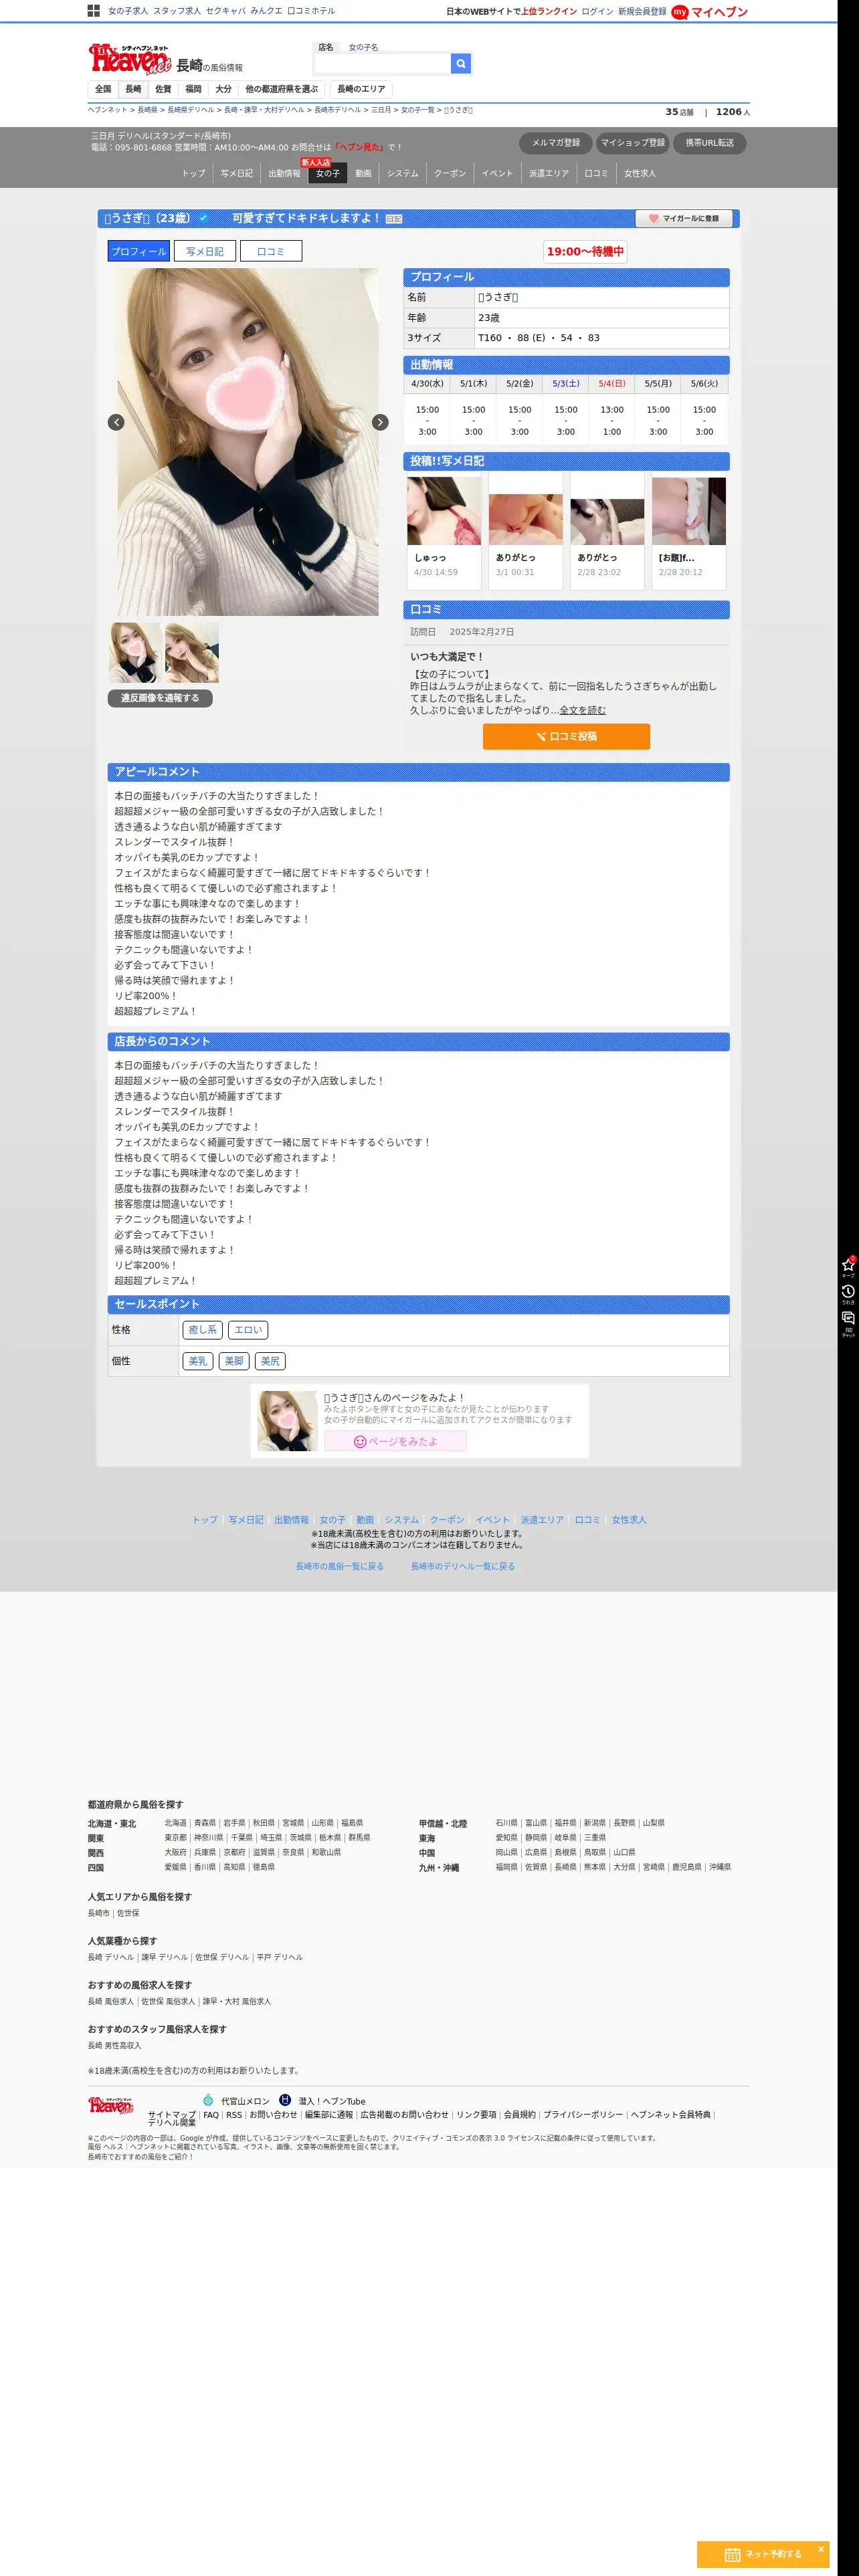
Task: Click the 潜入!ヘブンTube H icon
Action: [x=285, y=2100]
